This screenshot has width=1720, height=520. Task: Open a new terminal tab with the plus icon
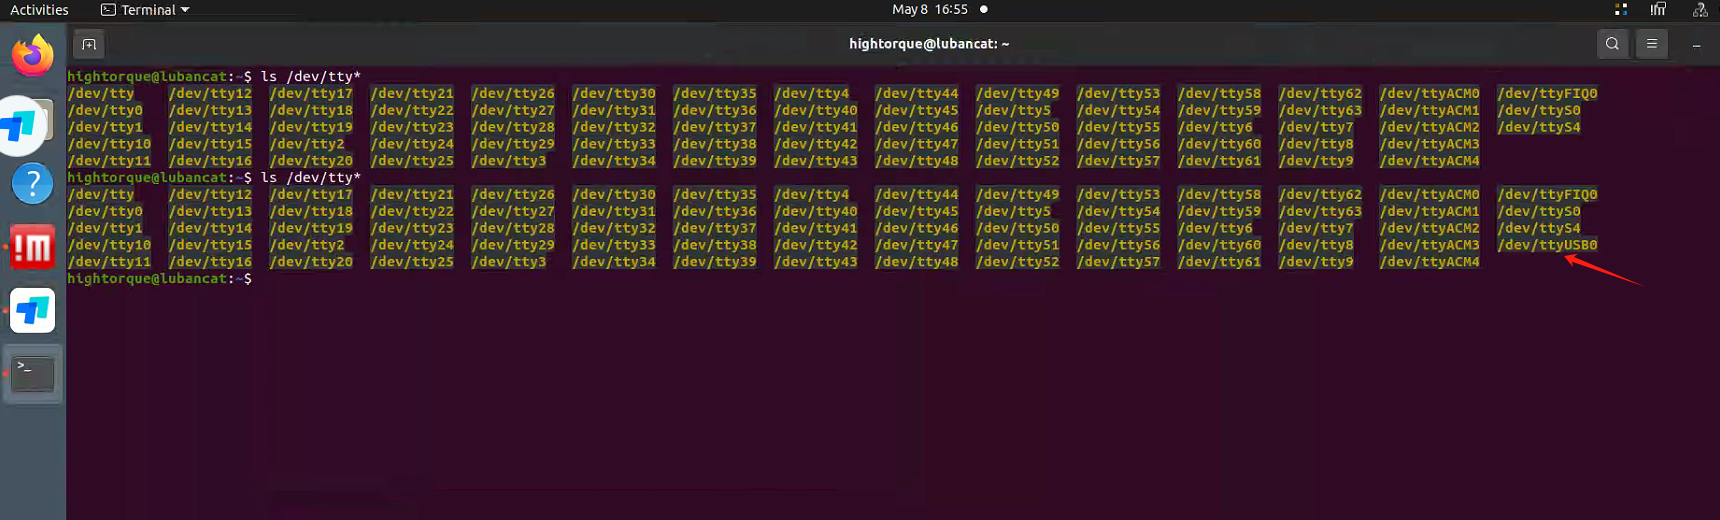click(89, 44)
